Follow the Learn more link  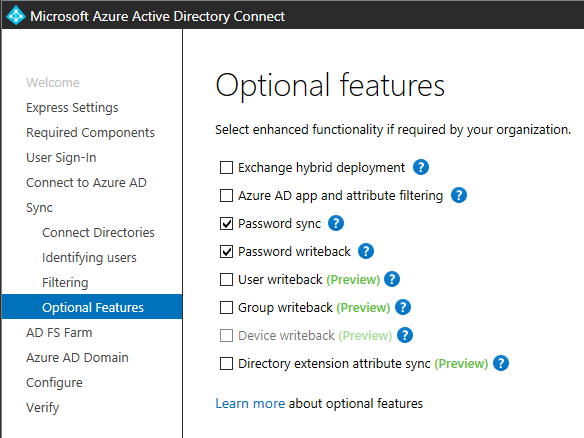click(250, 403)
